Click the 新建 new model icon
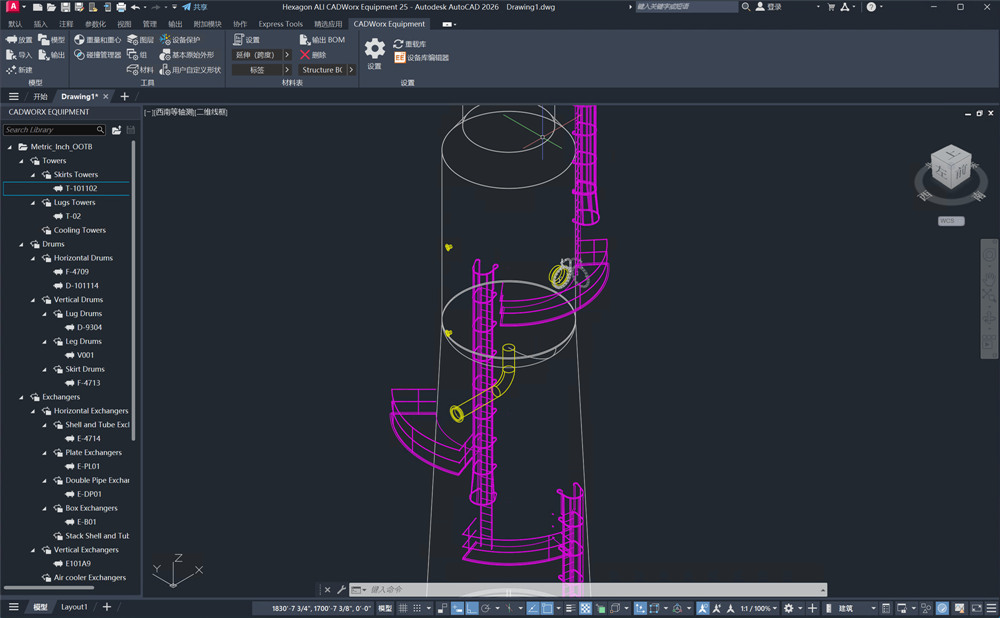The height and width of the screenshot is (618, 1000). [x=11, y=70]
